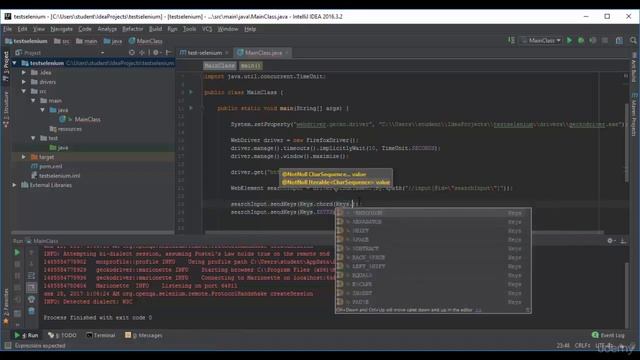Collapse the main folder in the tree
This screenshot has height=360, width=640.
(33, 100)
